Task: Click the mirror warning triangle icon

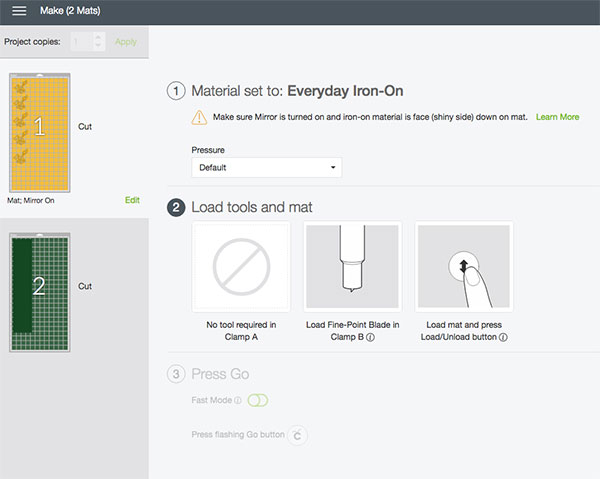Action: (199, 117)
